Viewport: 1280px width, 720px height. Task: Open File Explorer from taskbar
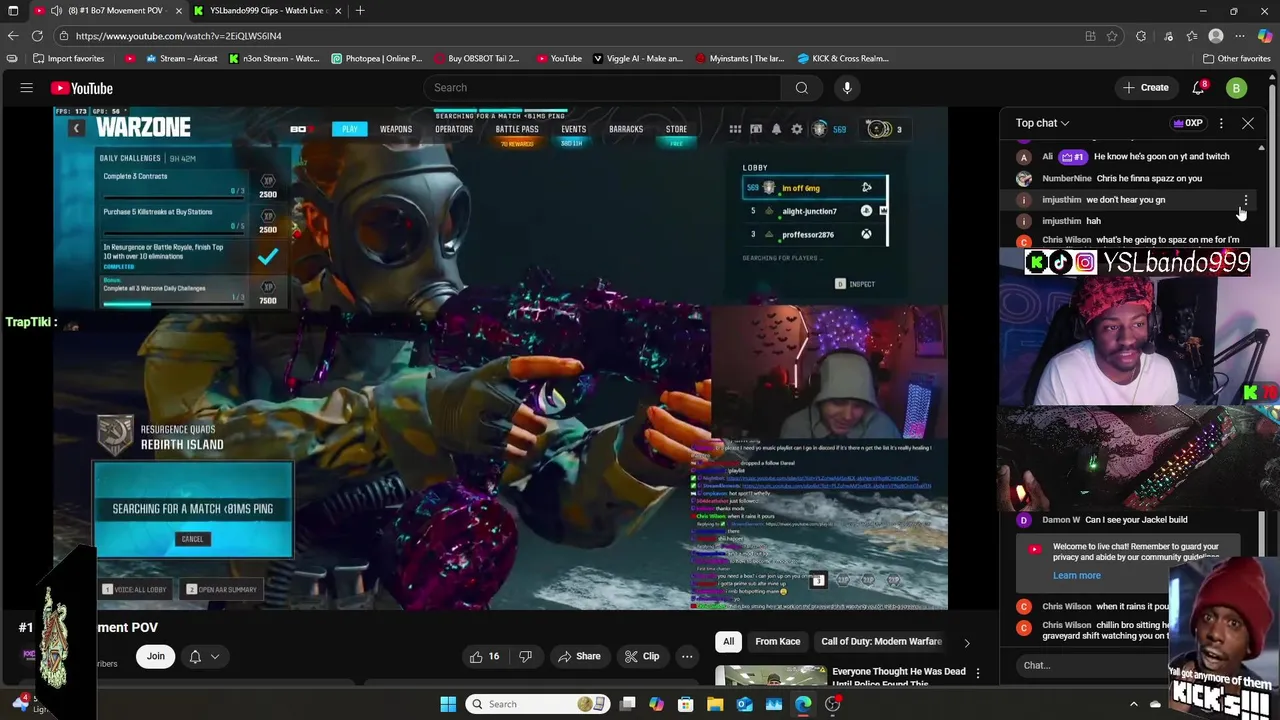tap(715, 704)
